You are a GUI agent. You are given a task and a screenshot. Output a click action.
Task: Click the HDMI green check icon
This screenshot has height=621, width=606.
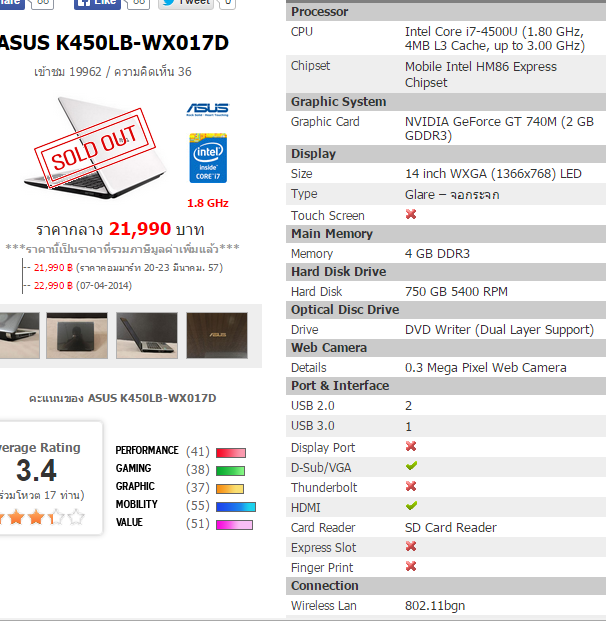pos(411,506)
